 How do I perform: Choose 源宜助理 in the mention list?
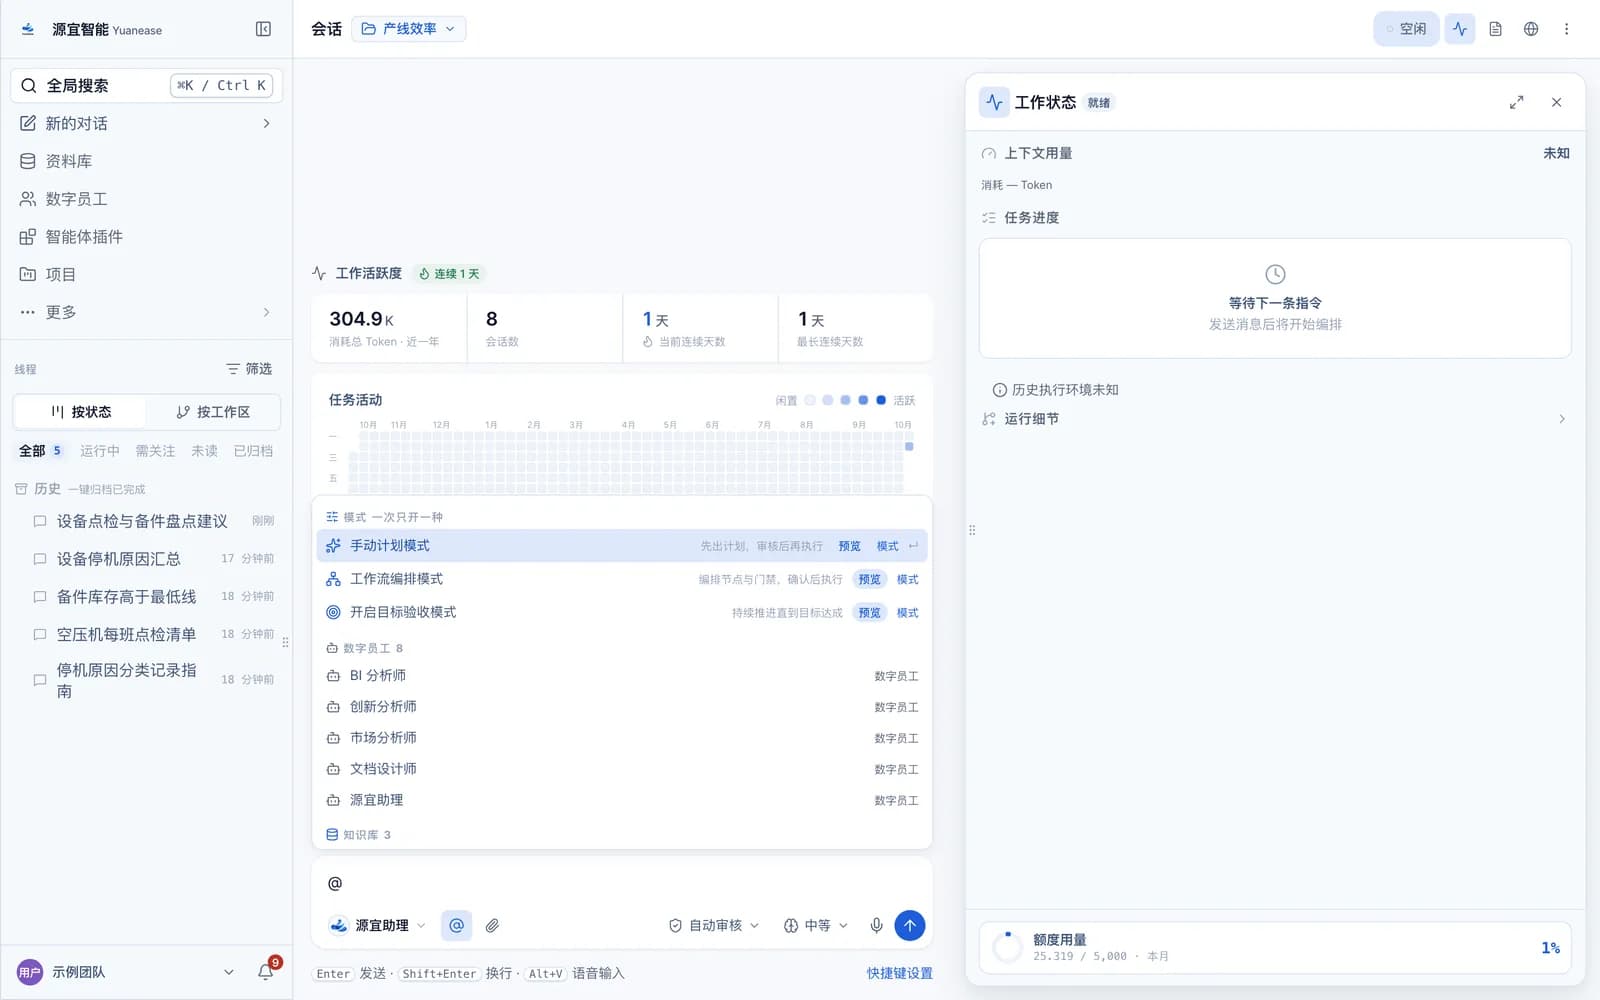pyautogui.click(x=622, y=800)
